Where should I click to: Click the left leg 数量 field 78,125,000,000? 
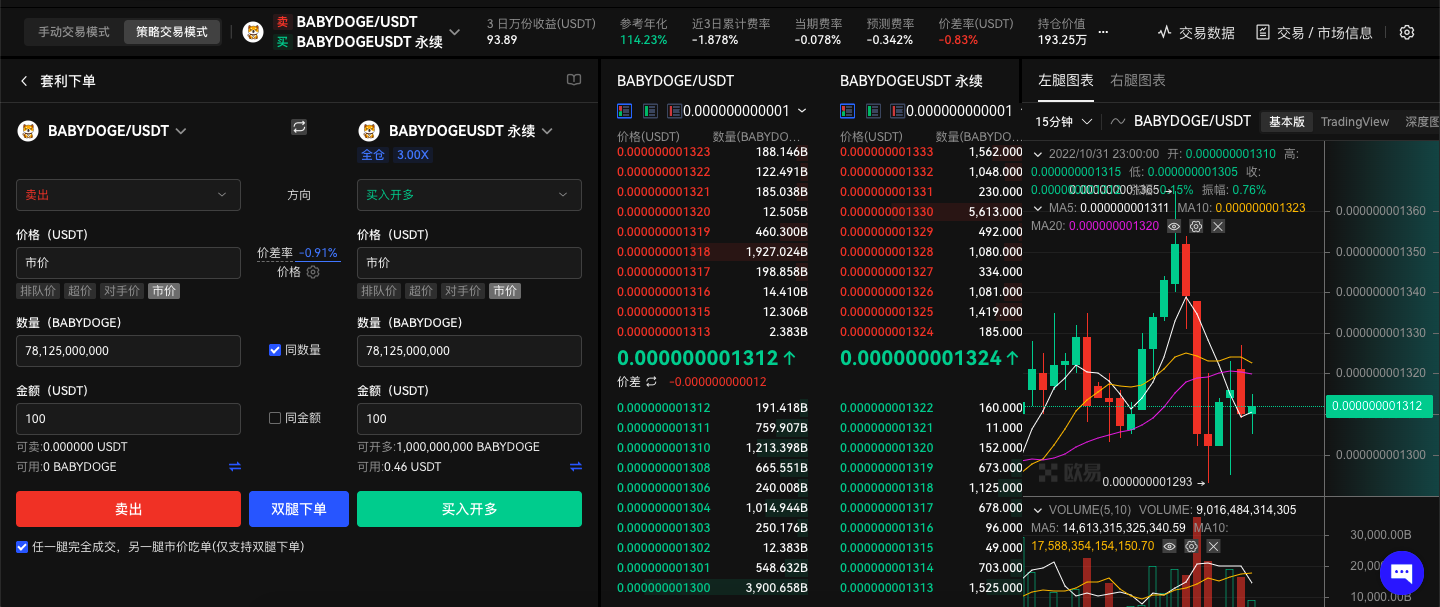[128, 351]
